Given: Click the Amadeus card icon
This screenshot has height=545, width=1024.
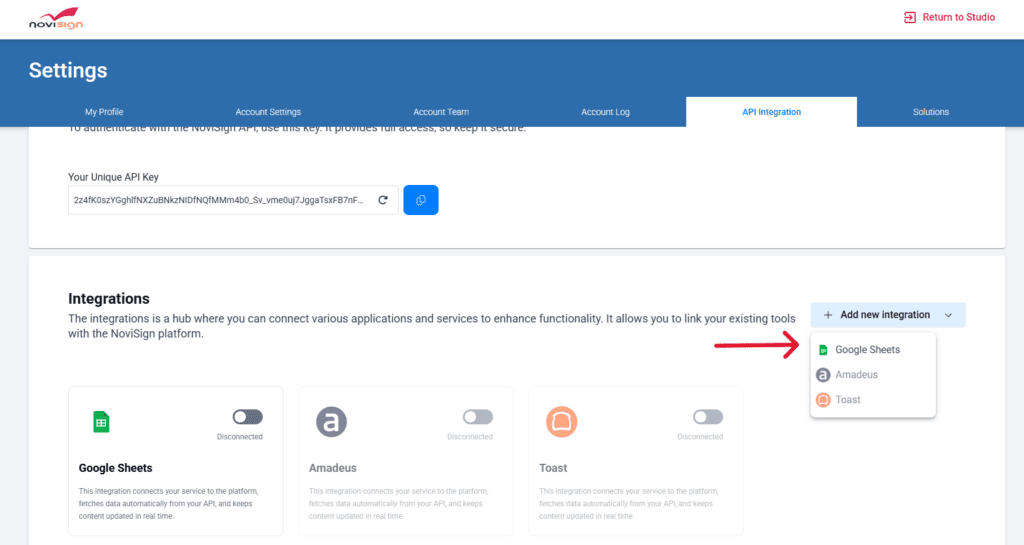Looking at the screenshot, I should point(331,421).
